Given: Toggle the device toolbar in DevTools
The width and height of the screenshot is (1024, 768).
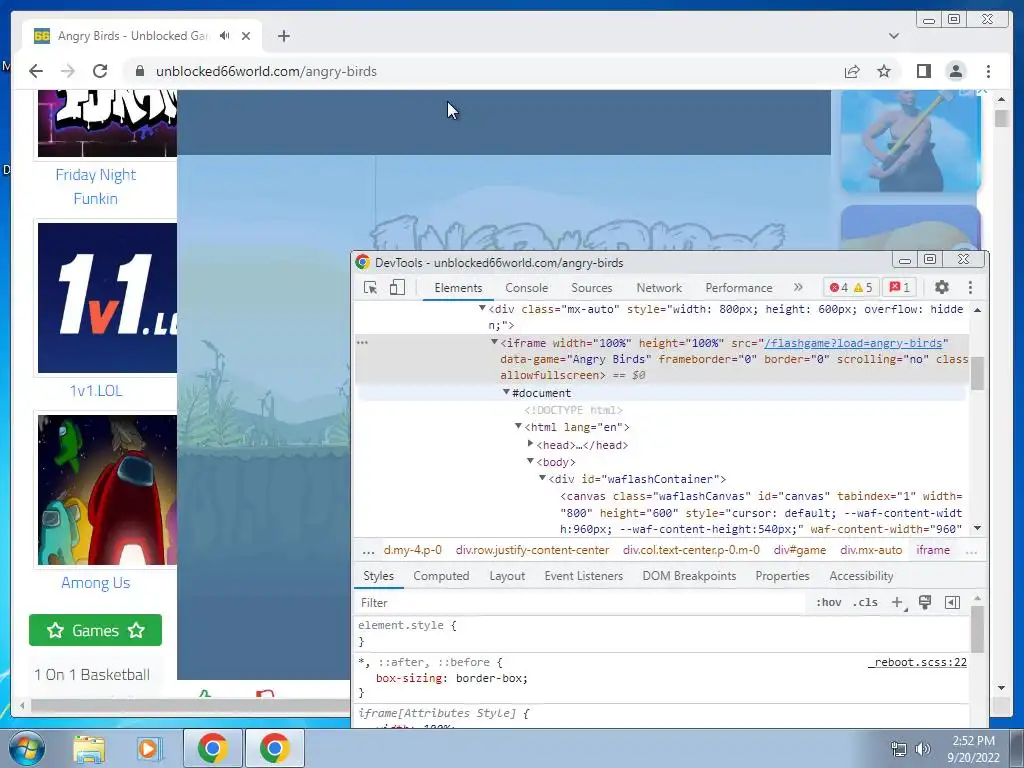Looking at the screenshot, I should (x=397, y=287).
